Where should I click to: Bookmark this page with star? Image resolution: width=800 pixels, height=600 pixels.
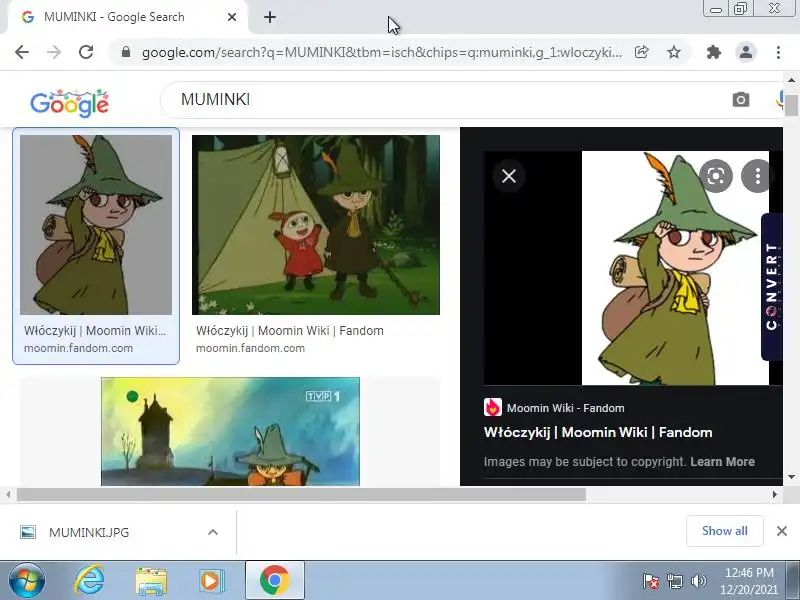coord(674,52)
